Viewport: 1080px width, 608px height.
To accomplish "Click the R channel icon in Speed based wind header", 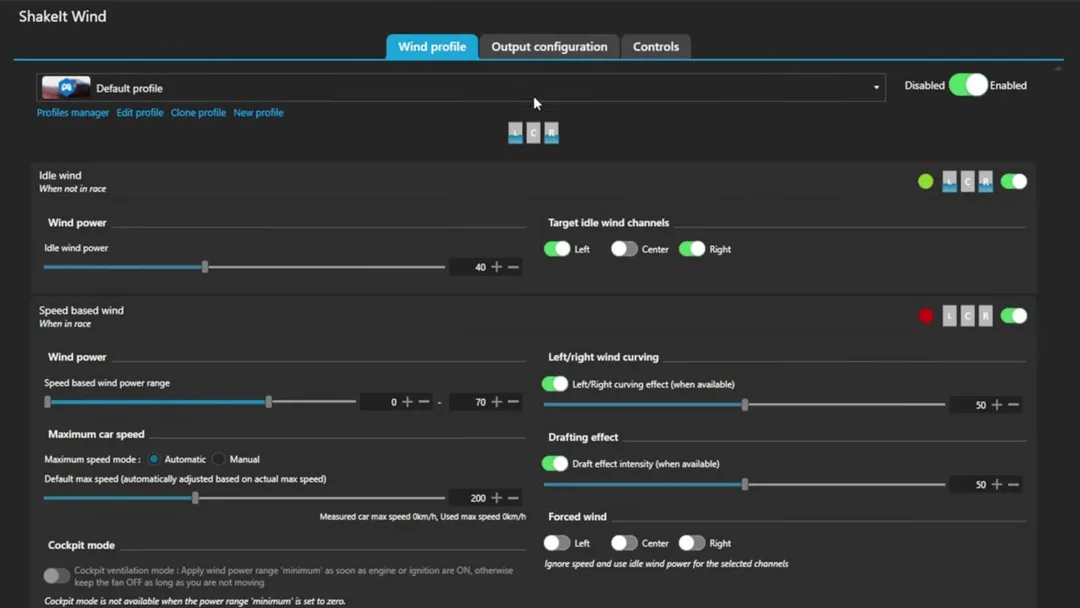I will [986, 315].
